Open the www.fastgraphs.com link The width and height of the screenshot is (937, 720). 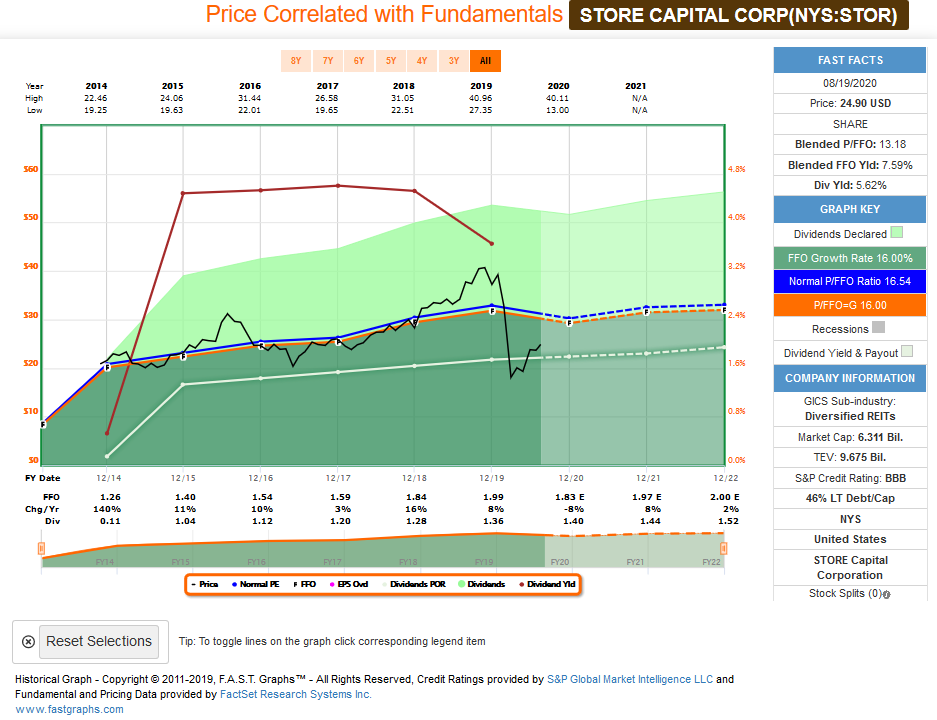tap(69, 709)
